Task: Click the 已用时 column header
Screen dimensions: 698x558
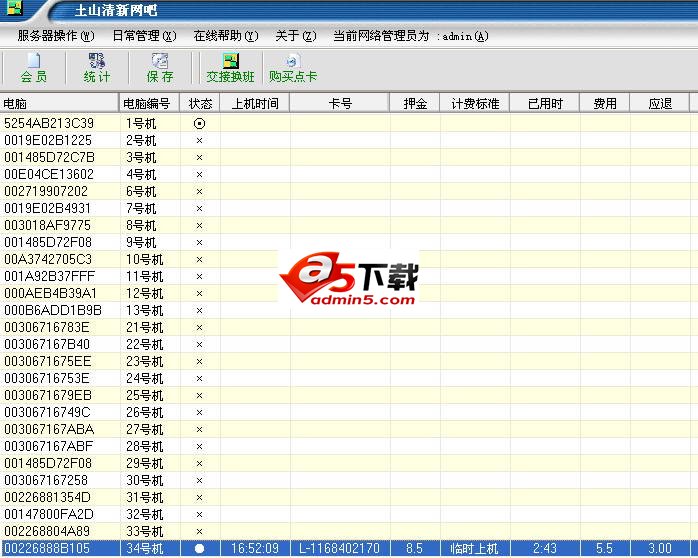Action: pyautogui.click(x=545, y=103)
